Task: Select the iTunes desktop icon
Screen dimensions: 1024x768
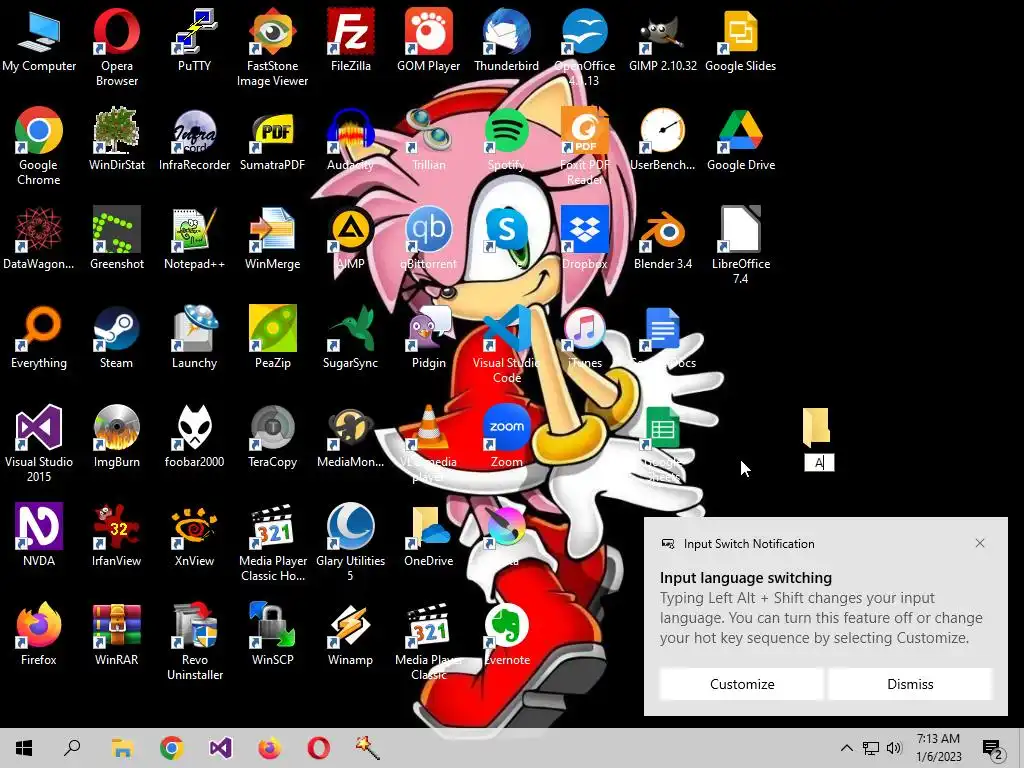Action: [584, 328]
